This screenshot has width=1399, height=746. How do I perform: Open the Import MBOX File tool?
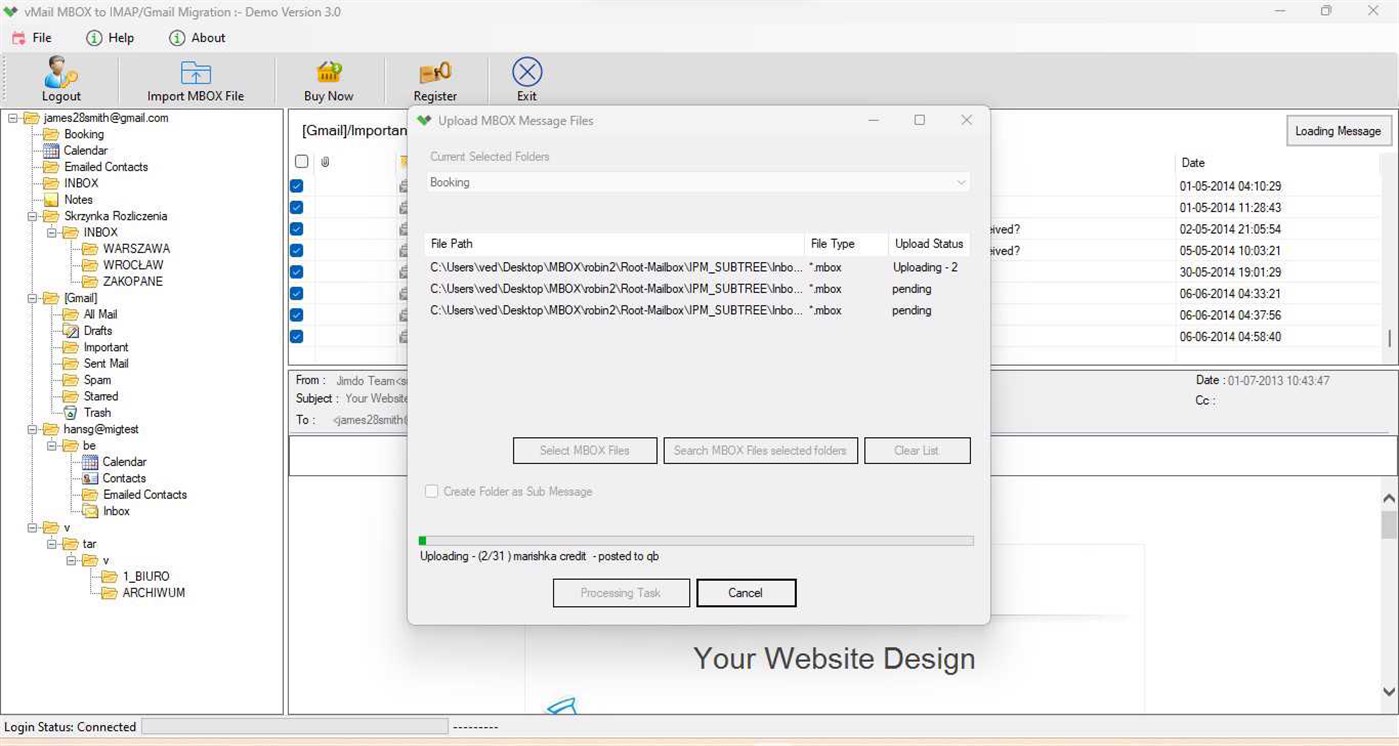click(x=194, y=72)
